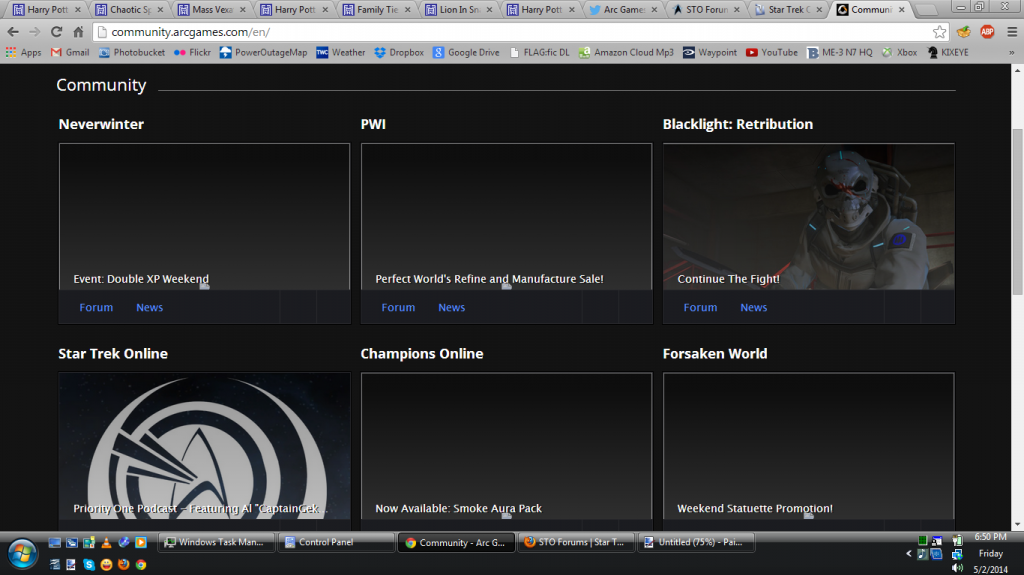Expand the bookmarks bar overflow chevron

pos(1012,52)
